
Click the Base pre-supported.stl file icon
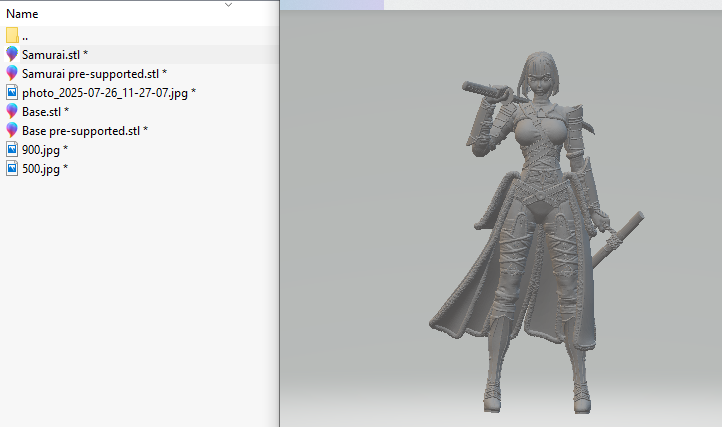coord(12,130)
